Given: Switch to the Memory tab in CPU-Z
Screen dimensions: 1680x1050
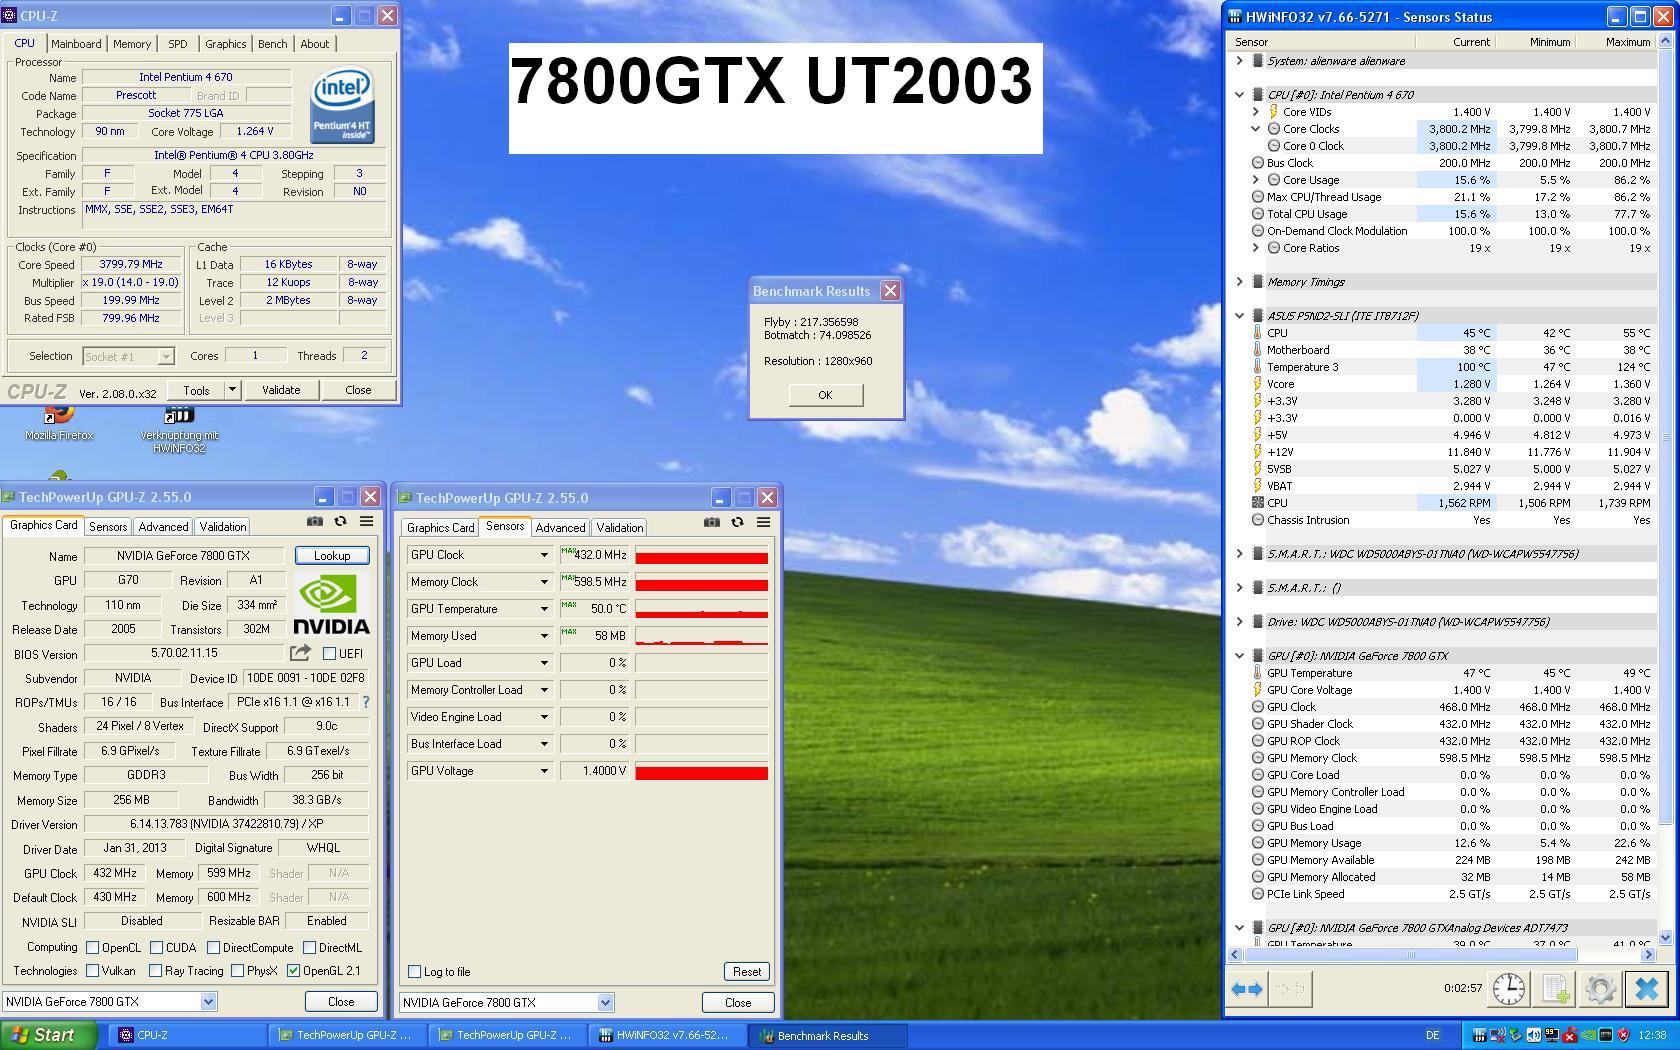Looking at the screenshot, I should tap(132, 44).
